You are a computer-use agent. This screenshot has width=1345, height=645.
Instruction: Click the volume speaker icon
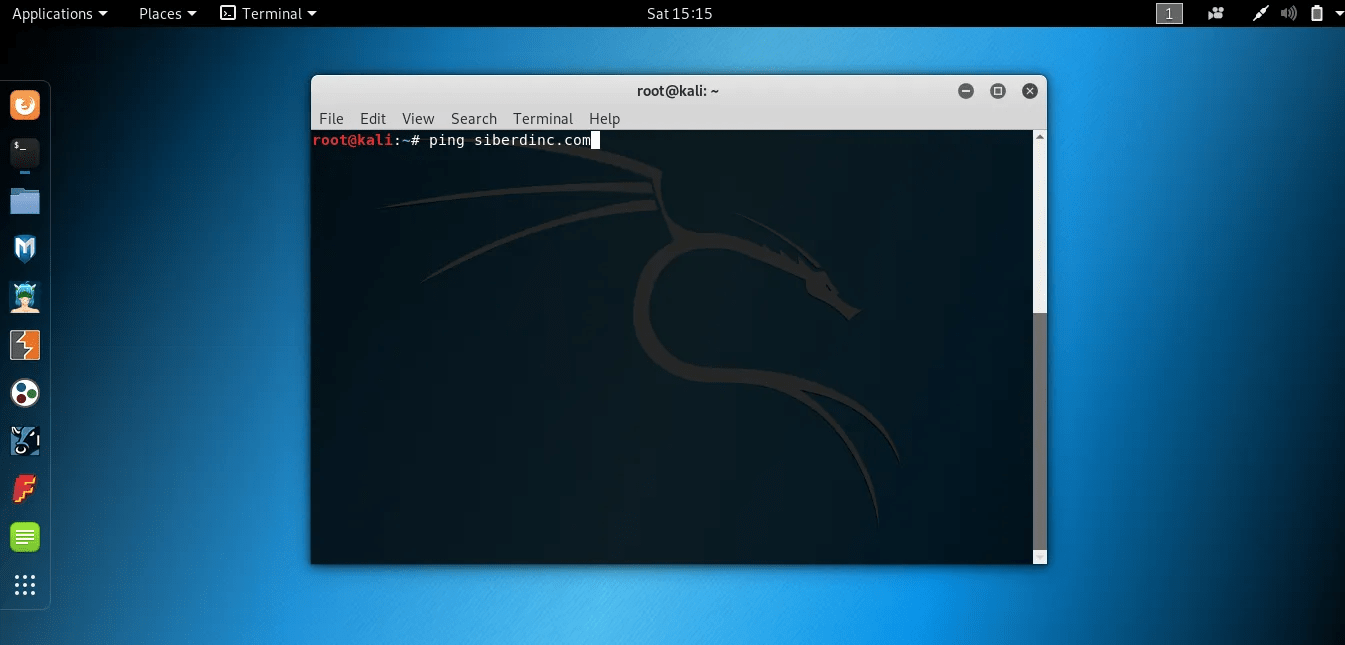(1290, 13)
